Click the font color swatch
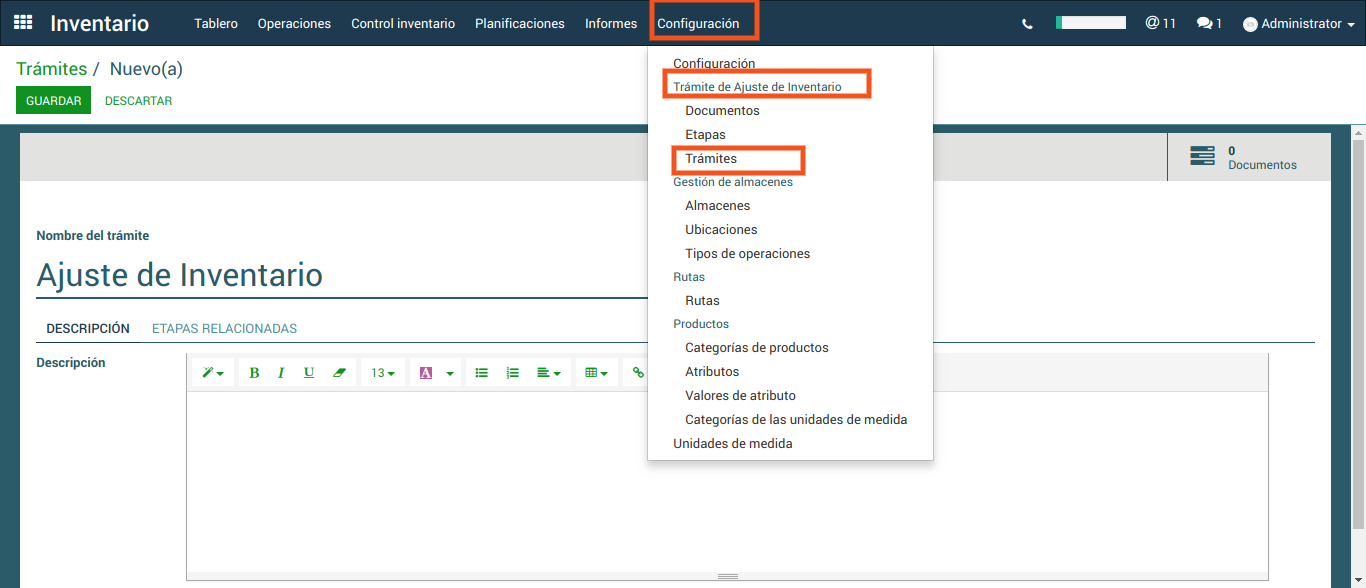The width and height of the screenshot is (1366, 588). pos(426,373)
